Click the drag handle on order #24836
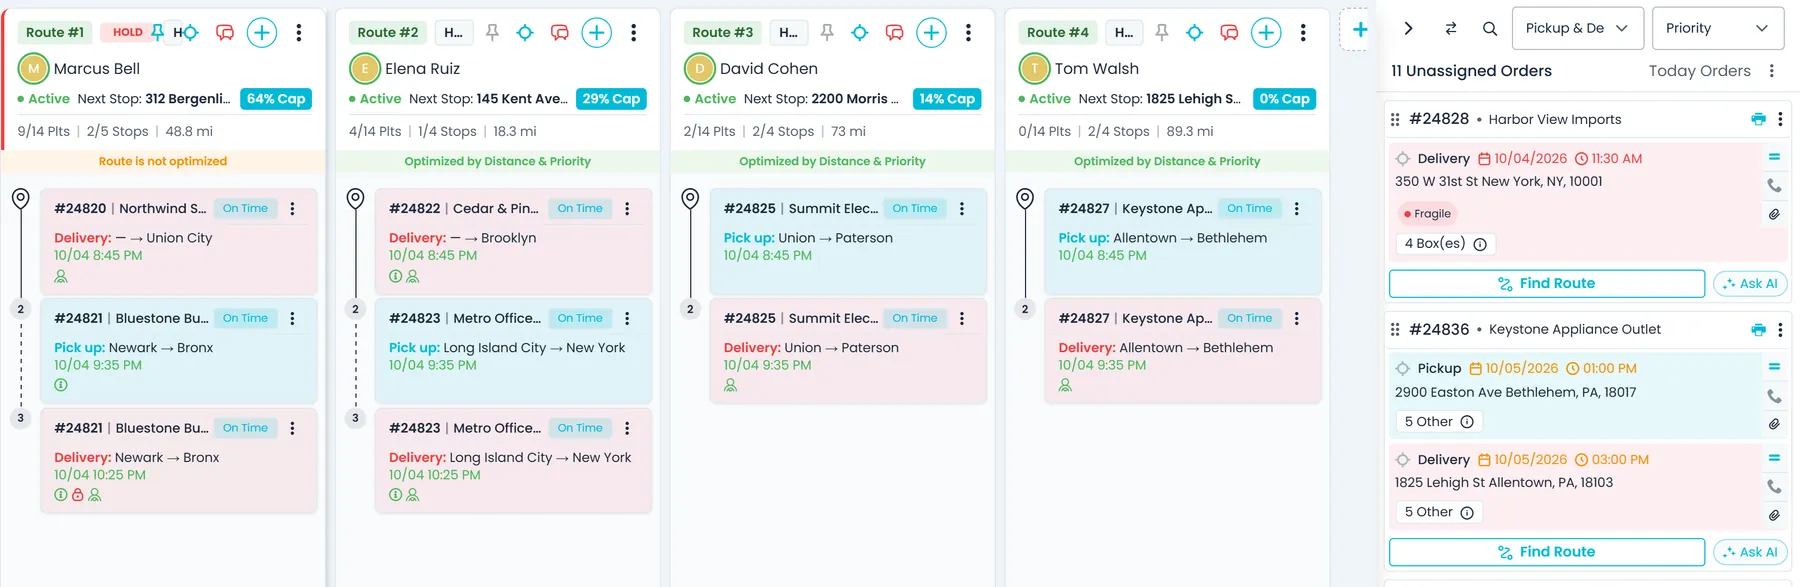 tap(1395, 330)
